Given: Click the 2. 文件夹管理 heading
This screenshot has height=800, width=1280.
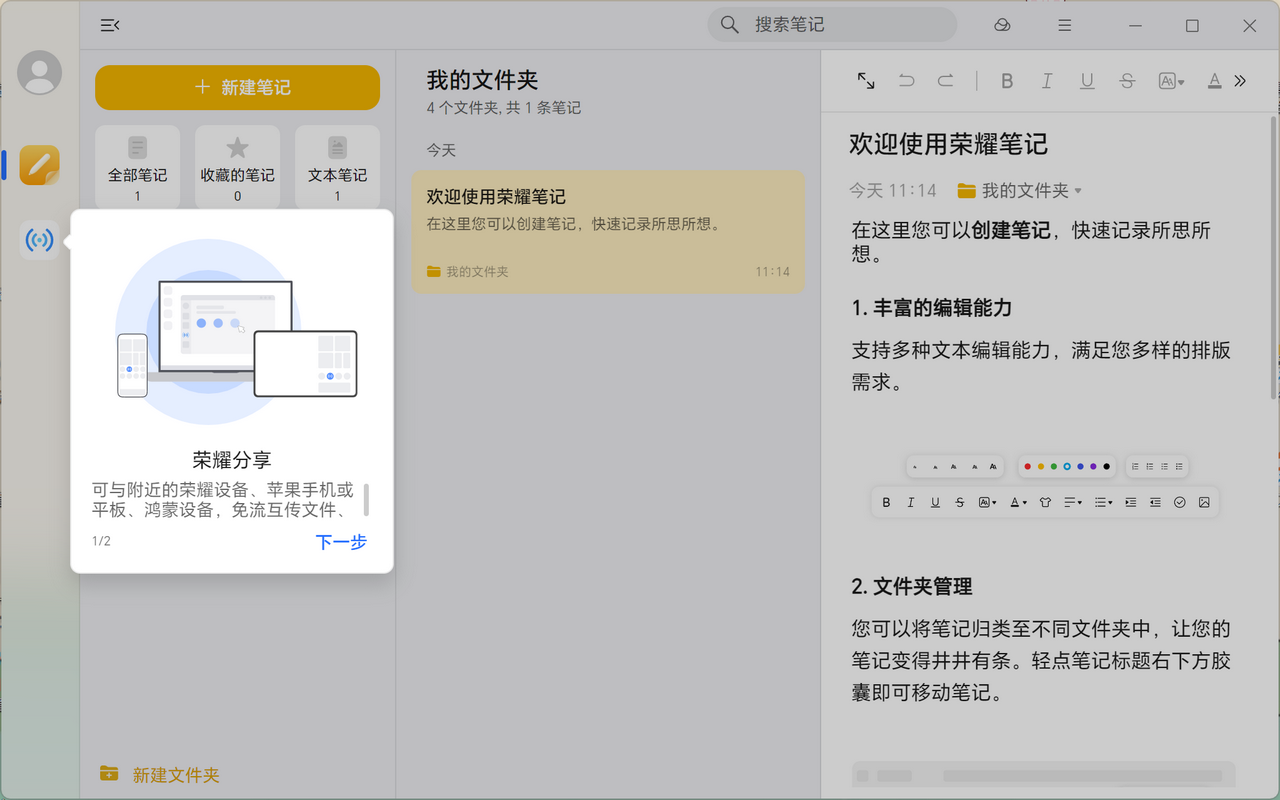Looking at the screenshot, I should pyautogui.click(x=912, y=586).
